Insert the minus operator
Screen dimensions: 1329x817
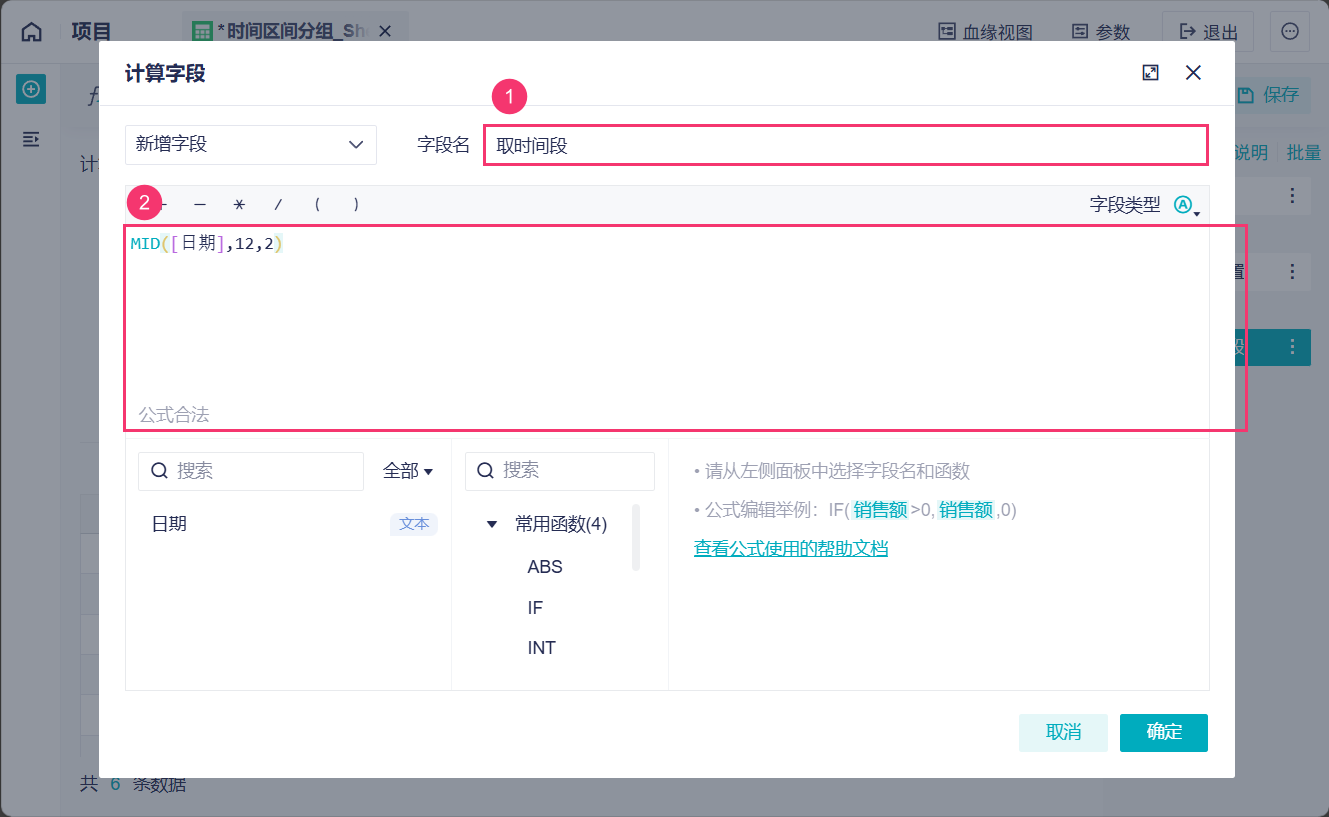point(200,205)
